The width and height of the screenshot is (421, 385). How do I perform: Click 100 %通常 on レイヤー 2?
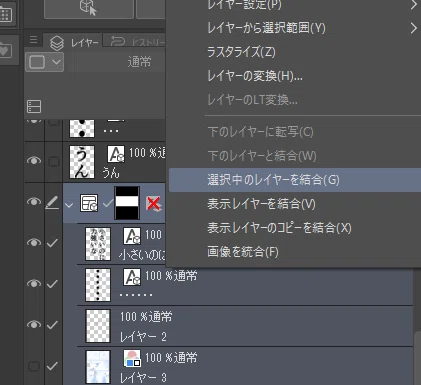pos(146,317)
